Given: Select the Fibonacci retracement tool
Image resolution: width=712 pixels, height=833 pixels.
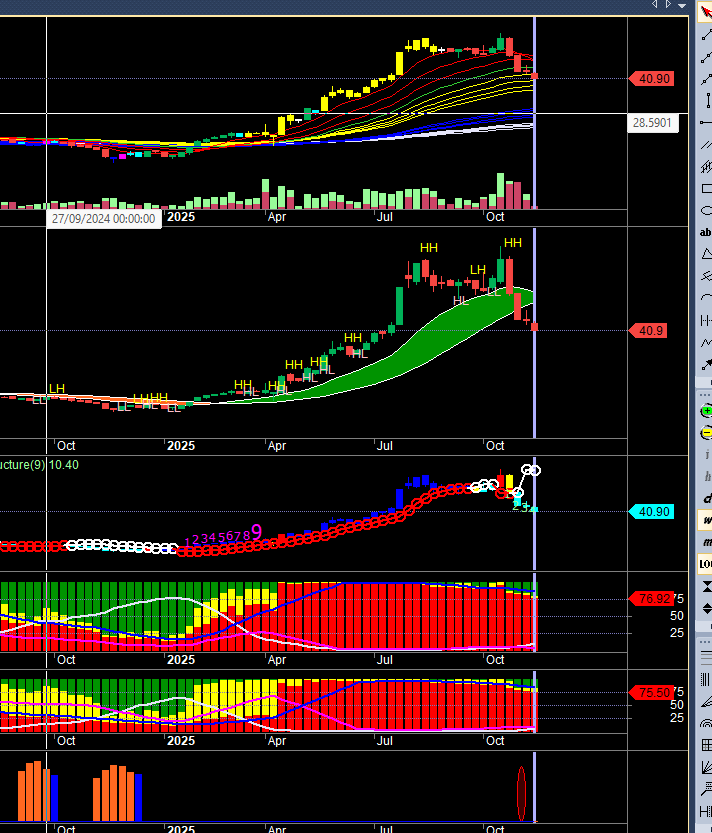Looking at the screenshot, I should tap(706, 657).
